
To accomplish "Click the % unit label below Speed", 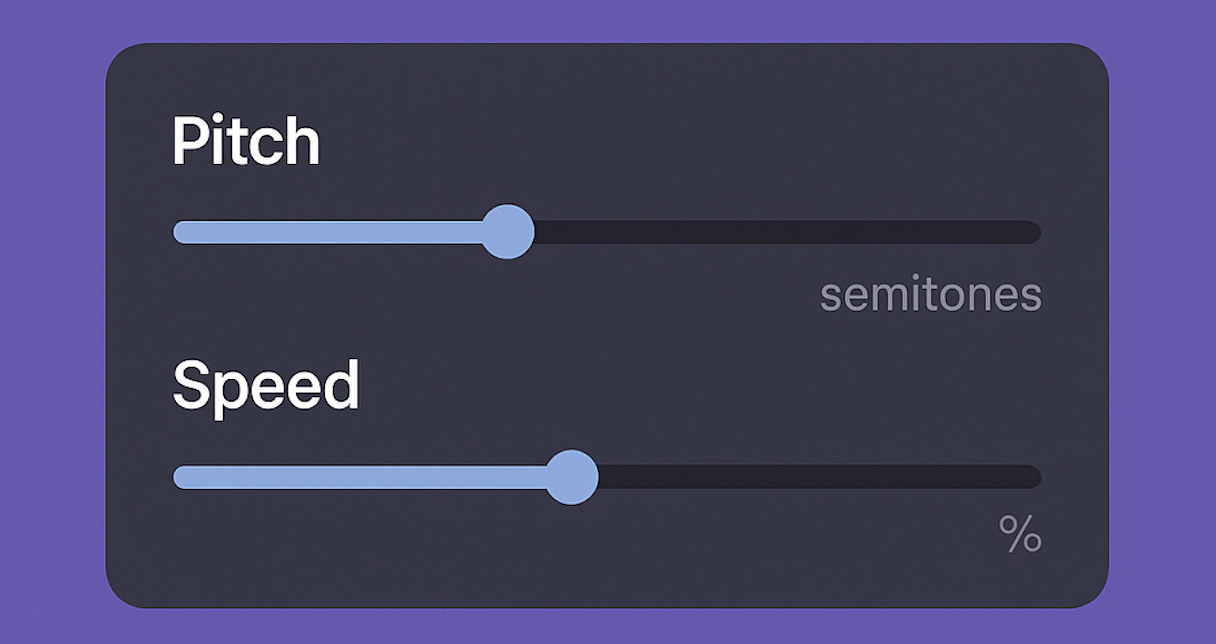I will pyautogui.click(x=1020, y=536).
